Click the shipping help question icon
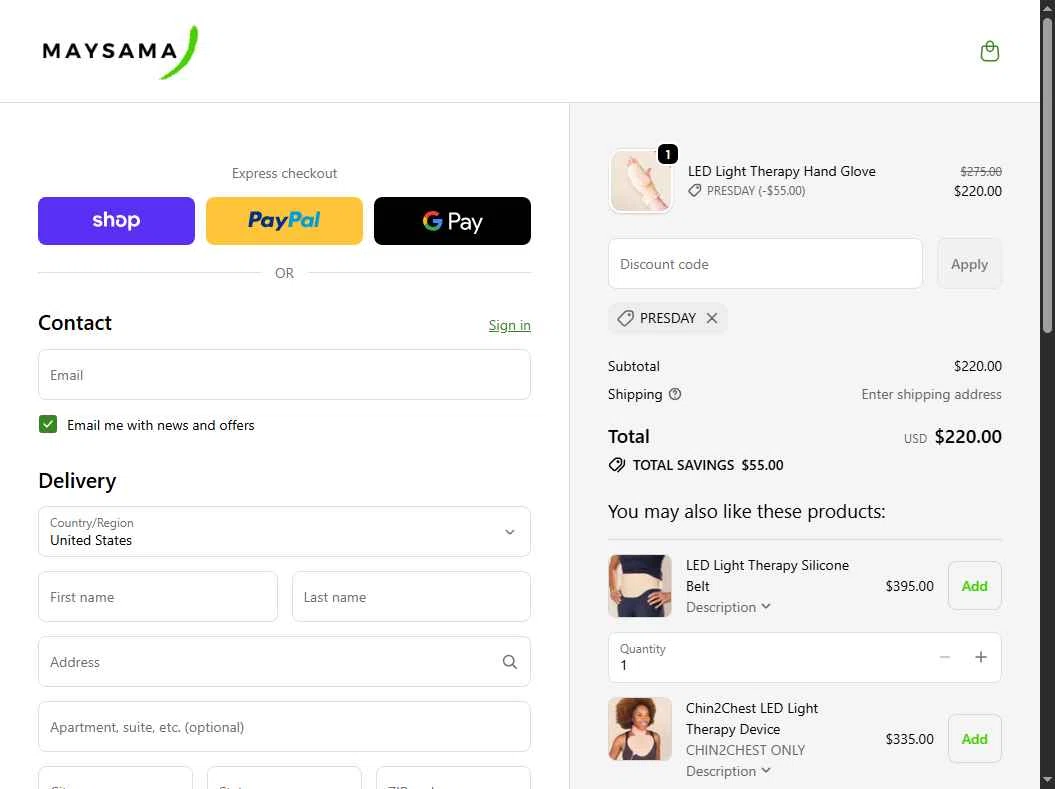This screenshot has height=789, width=1055. [x=675, y=394]
